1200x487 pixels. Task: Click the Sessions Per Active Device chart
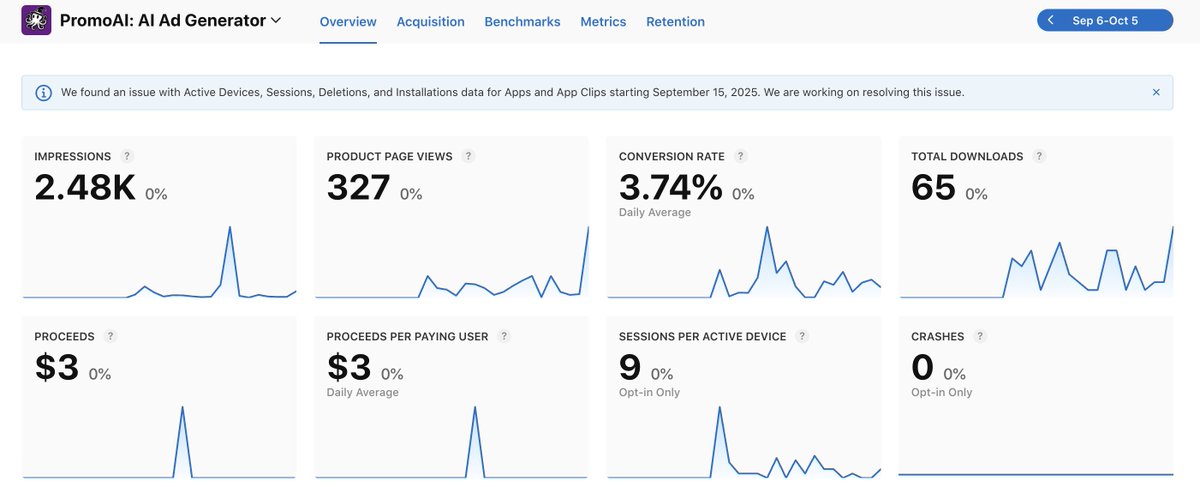744,441
